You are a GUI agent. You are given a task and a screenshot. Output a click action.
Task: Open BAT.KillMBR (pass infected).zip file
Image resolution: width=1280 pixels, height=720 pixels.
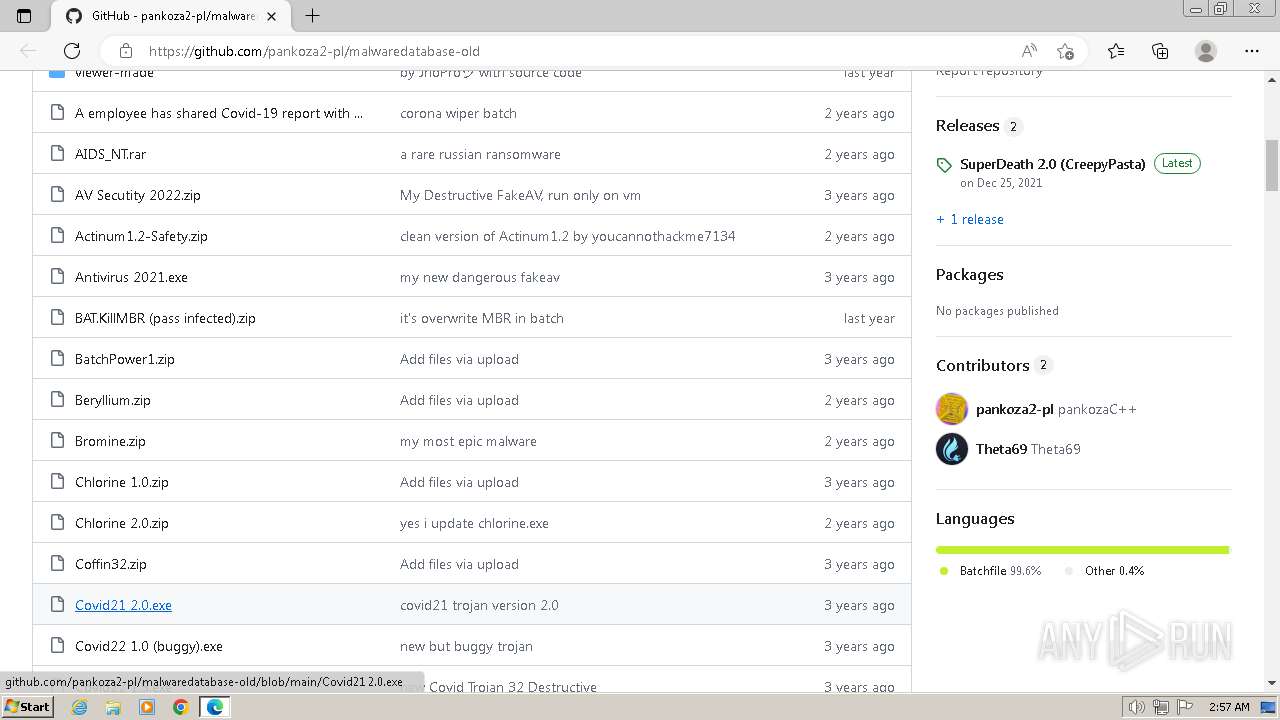165,318
